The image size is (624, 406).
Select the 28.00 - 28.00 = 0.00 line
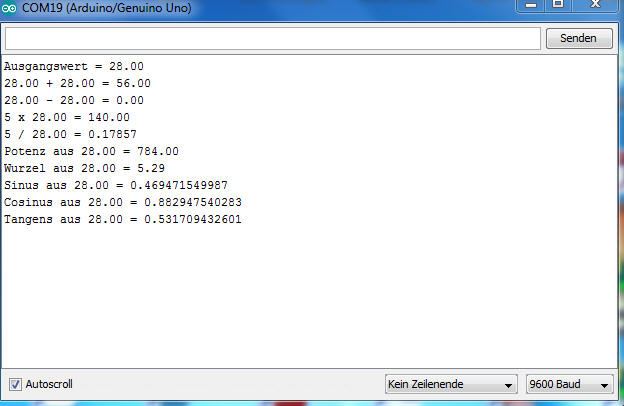77,100
